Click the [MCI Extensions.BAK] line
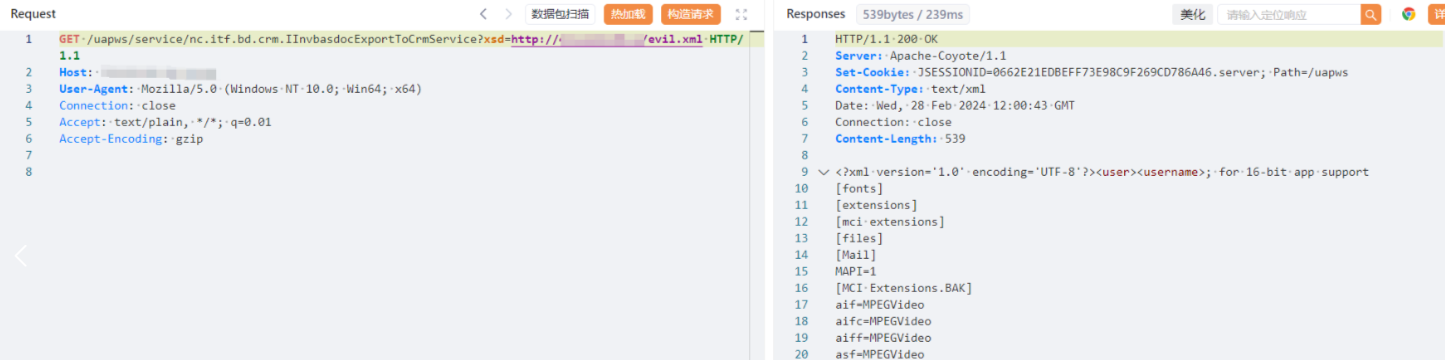The image size is (1445, 360). click(904, 288)
